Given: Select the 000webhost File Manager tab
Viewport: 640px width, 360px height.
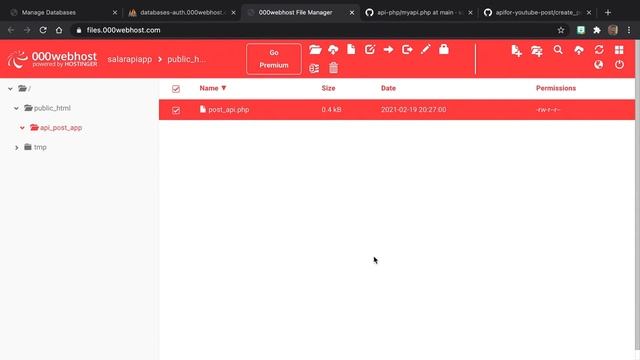Looking at the screenshot, I should point(295,13).
